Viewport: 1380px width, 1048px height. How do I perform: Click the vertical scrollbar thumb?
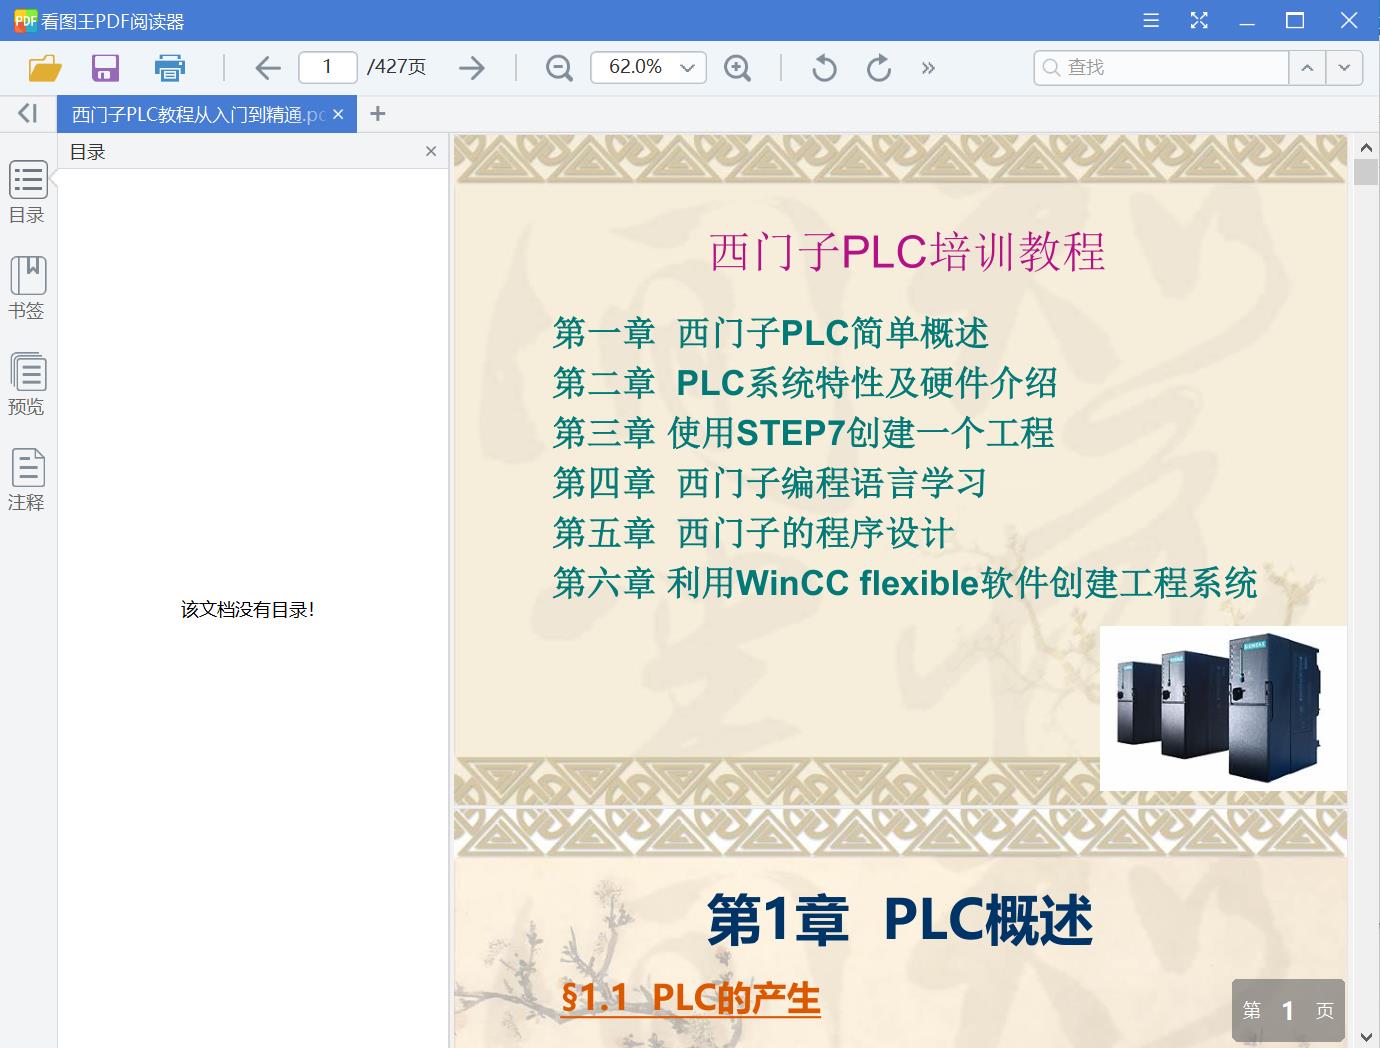(x=1366, y=172)
